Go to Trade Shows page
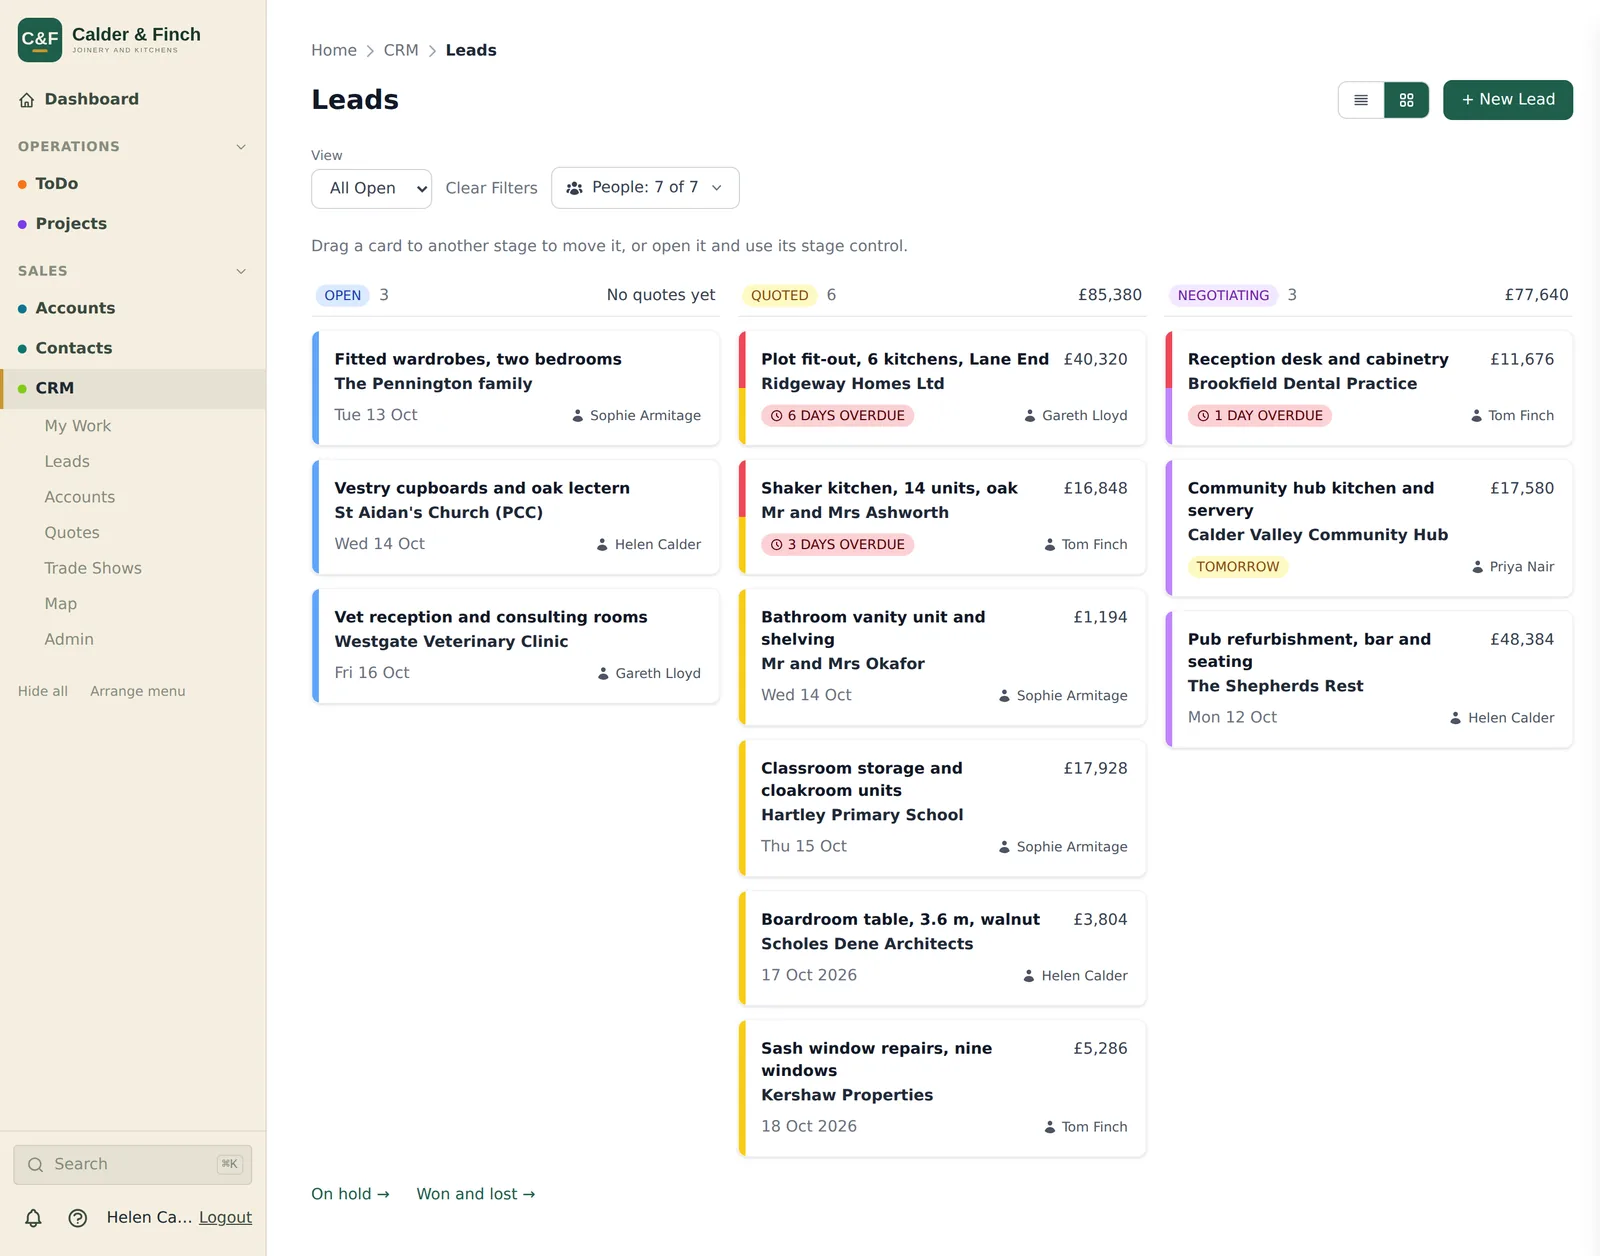 point(93,568)
